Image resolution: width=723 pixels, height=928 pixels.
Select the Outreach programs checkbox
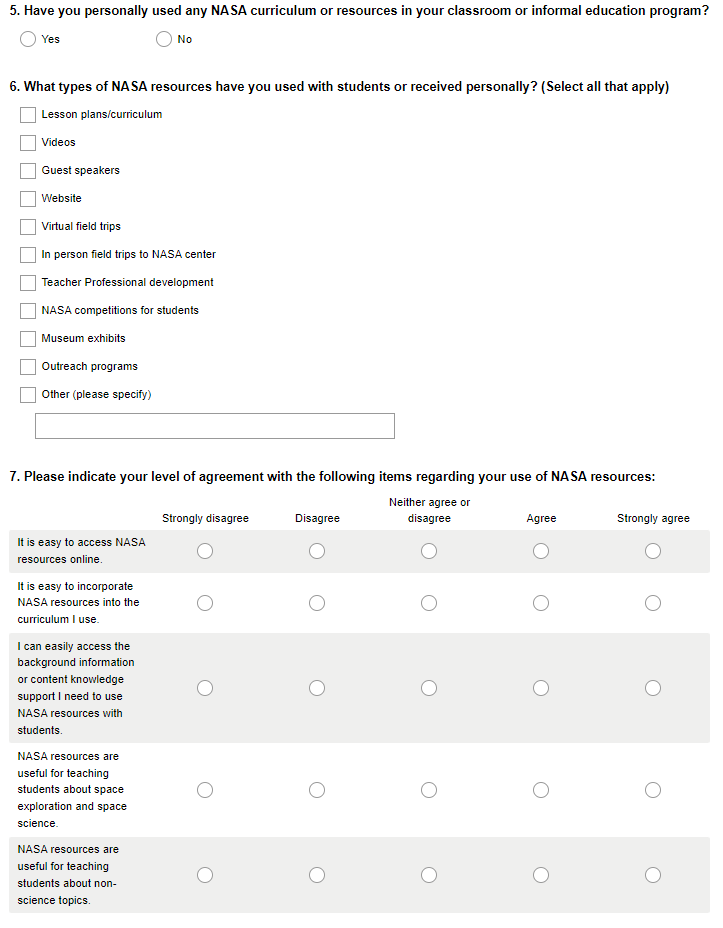28,367
